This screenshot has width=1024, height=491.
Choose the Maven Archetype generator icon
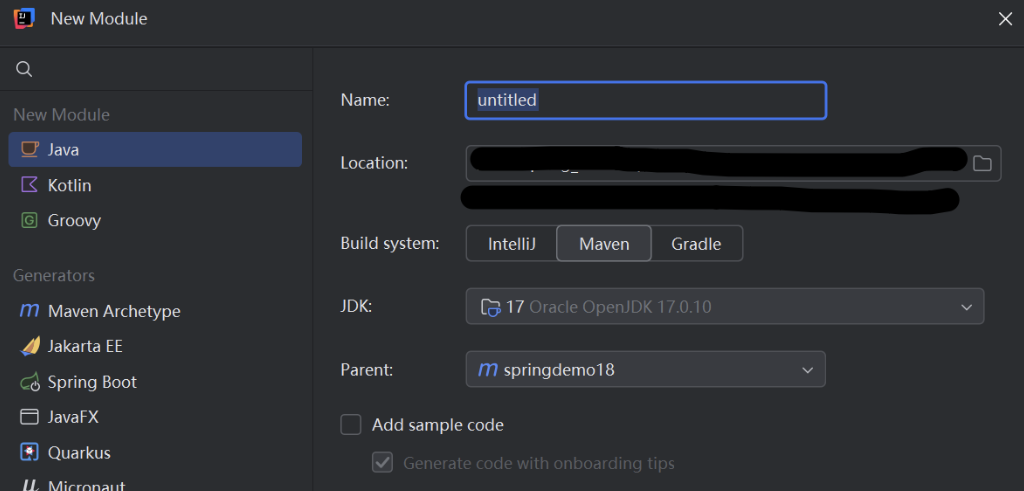[29, 311]
